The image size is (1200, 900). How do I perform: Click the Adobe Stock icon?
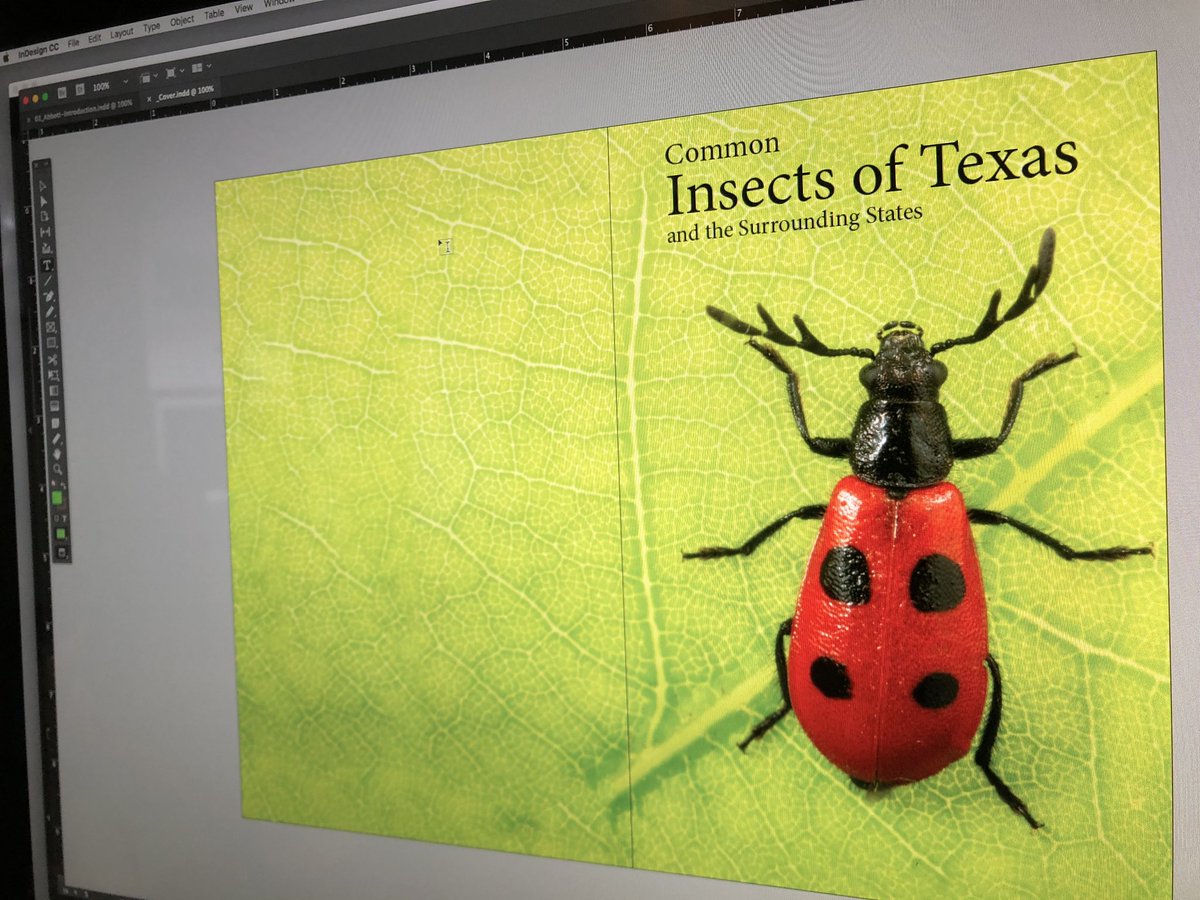[80, 89]
